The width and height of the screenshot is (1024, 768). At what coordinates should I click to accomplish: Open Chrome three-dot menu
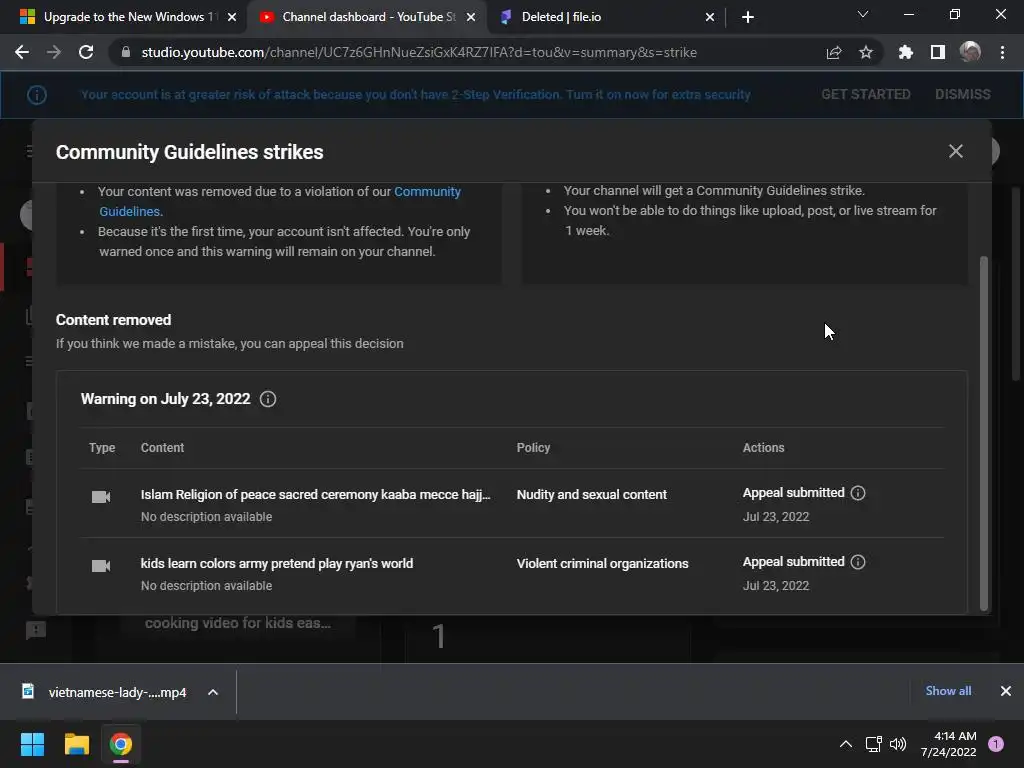pos(1002,52)
